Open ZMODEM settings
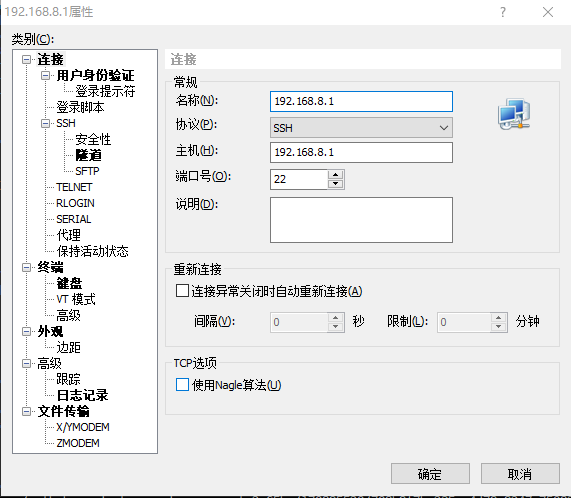The image size is (571, 498). (78, 443)
